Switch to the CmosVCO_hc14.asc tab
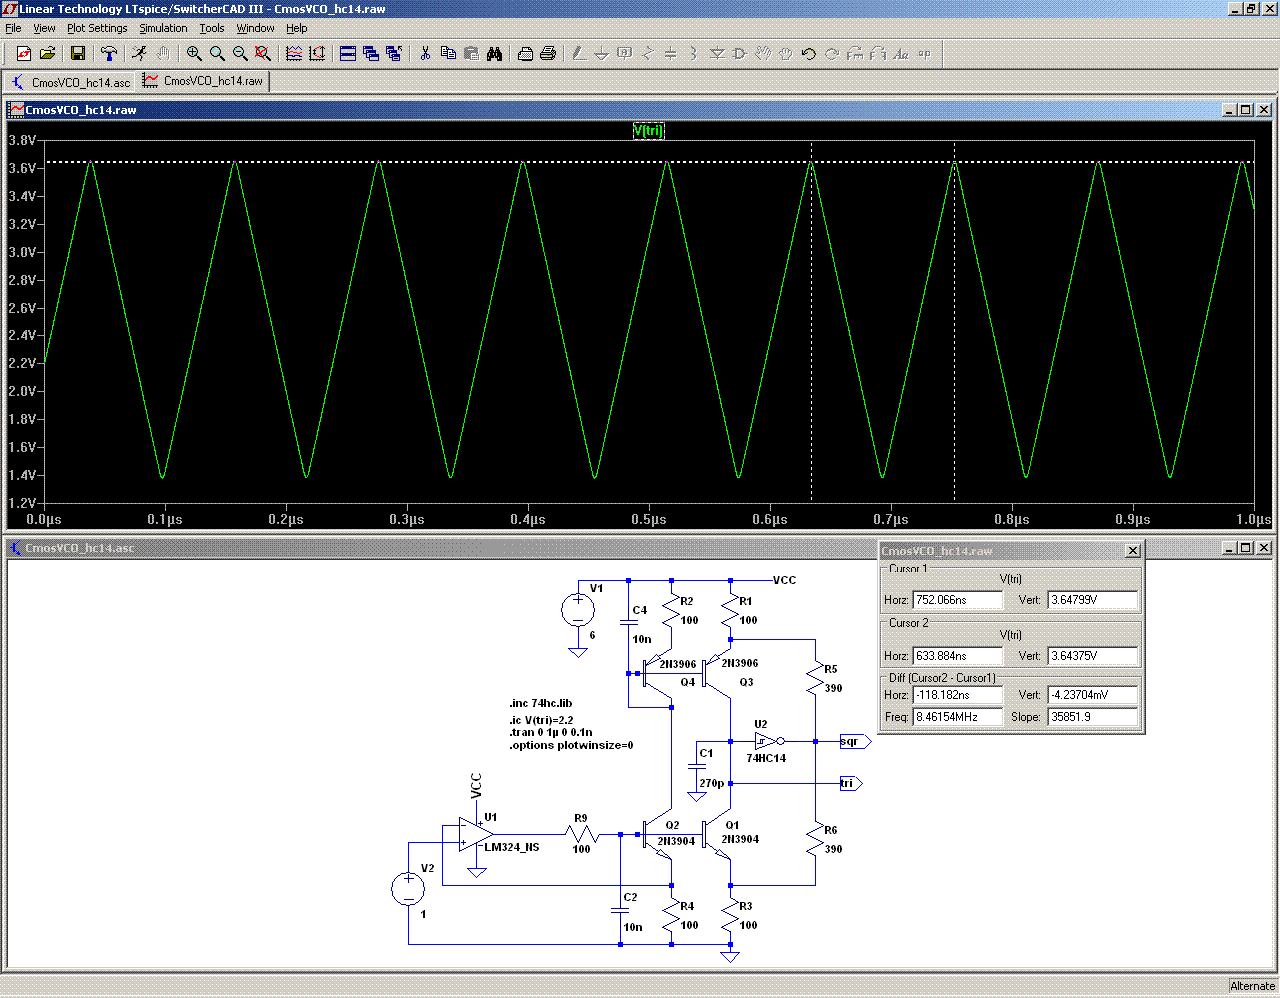This screenshot has width=1280, height=998. coord(70,82)
